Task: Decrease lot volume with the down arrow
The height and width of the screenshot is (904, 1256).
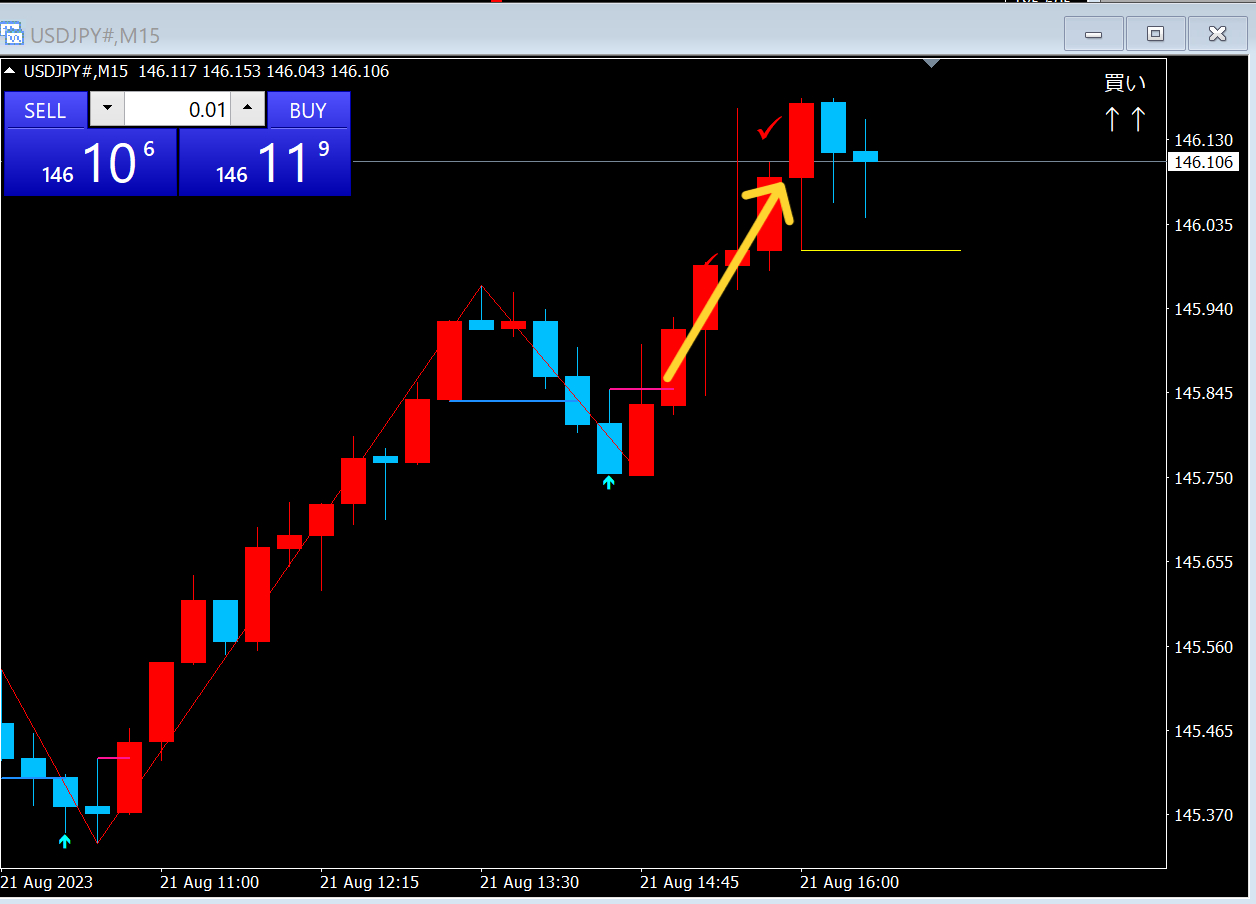Action: tap(107, 109)
